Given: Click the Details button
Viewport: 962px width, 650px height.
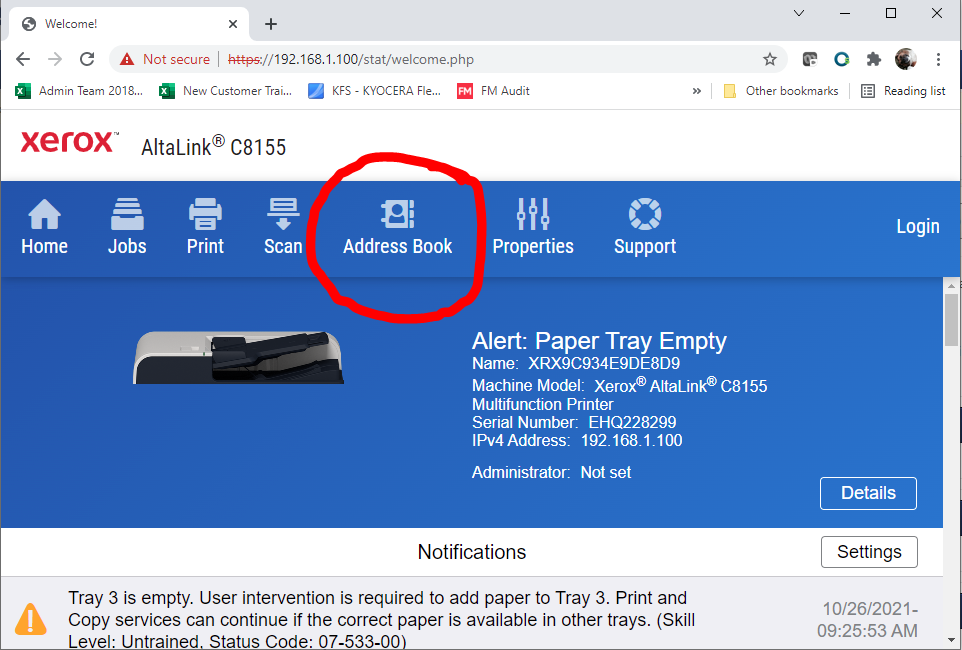Looking at the screenshot, I should pos(868,493).
